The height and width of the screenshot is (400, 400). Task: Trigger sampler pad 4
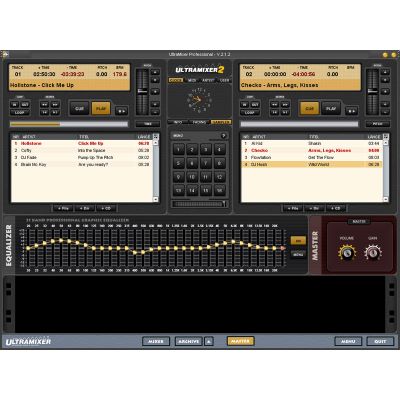pyautogui.click(x=219, y=150)
